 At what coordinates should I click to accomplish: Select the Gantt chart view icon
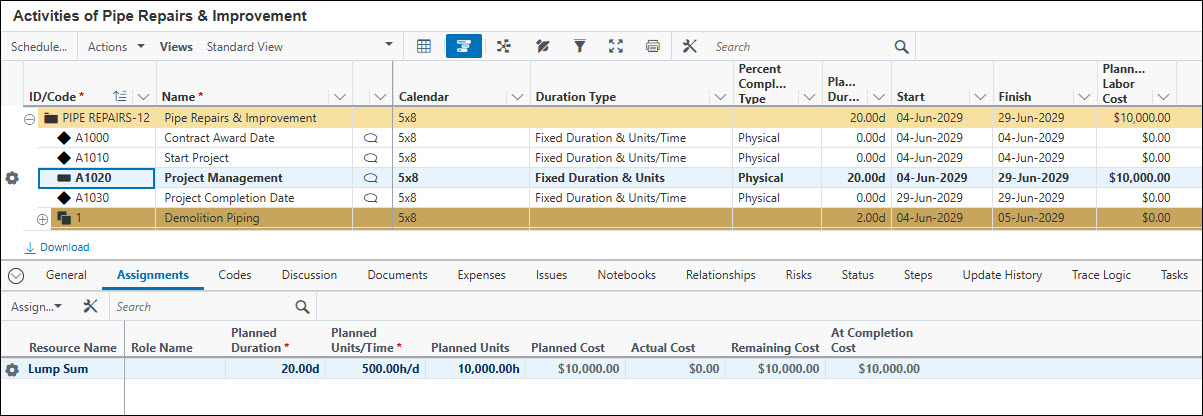click(x=464, y=46)
